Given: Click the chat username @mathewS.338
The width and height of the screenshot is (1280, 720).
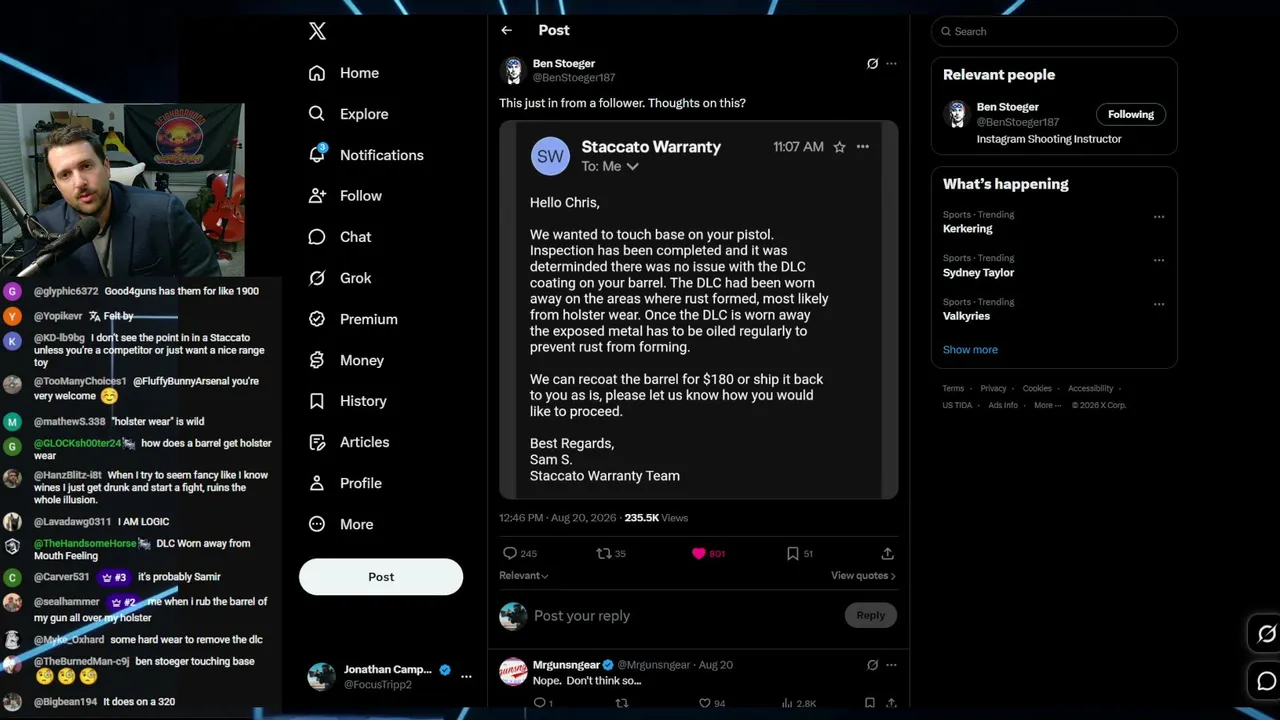Looking at the screenshot, I should [69, 422].
